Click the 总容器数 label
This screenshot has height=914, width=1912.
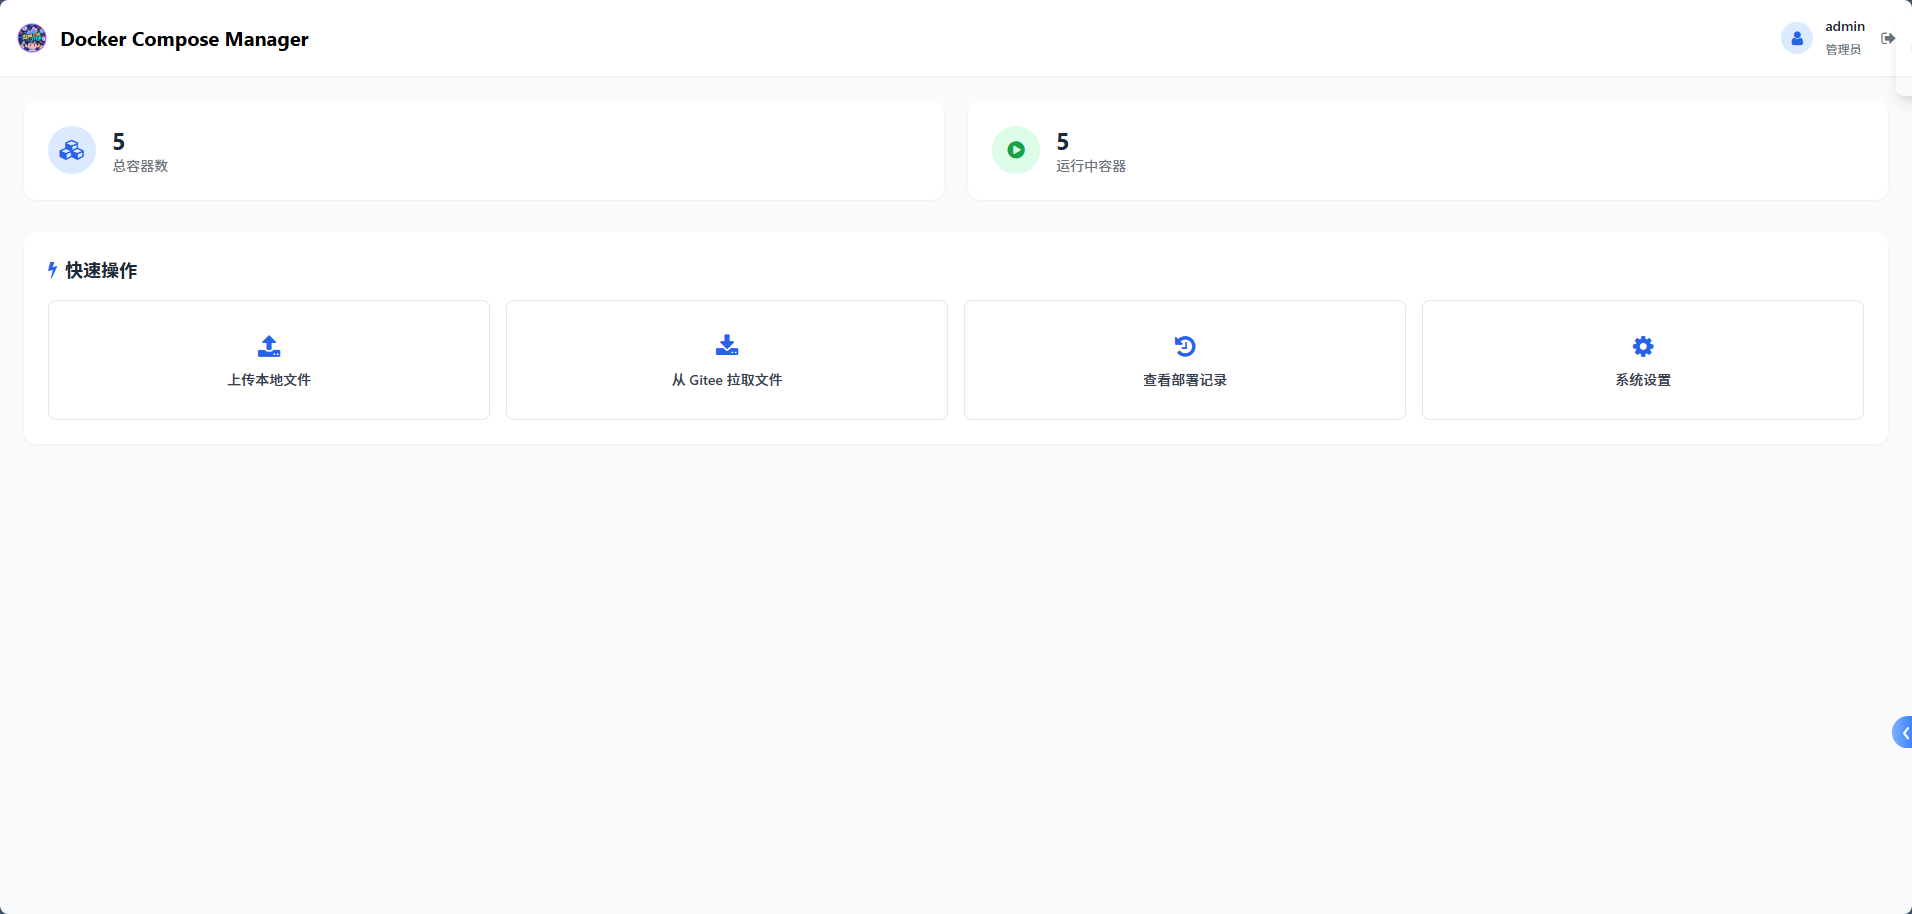140,166
